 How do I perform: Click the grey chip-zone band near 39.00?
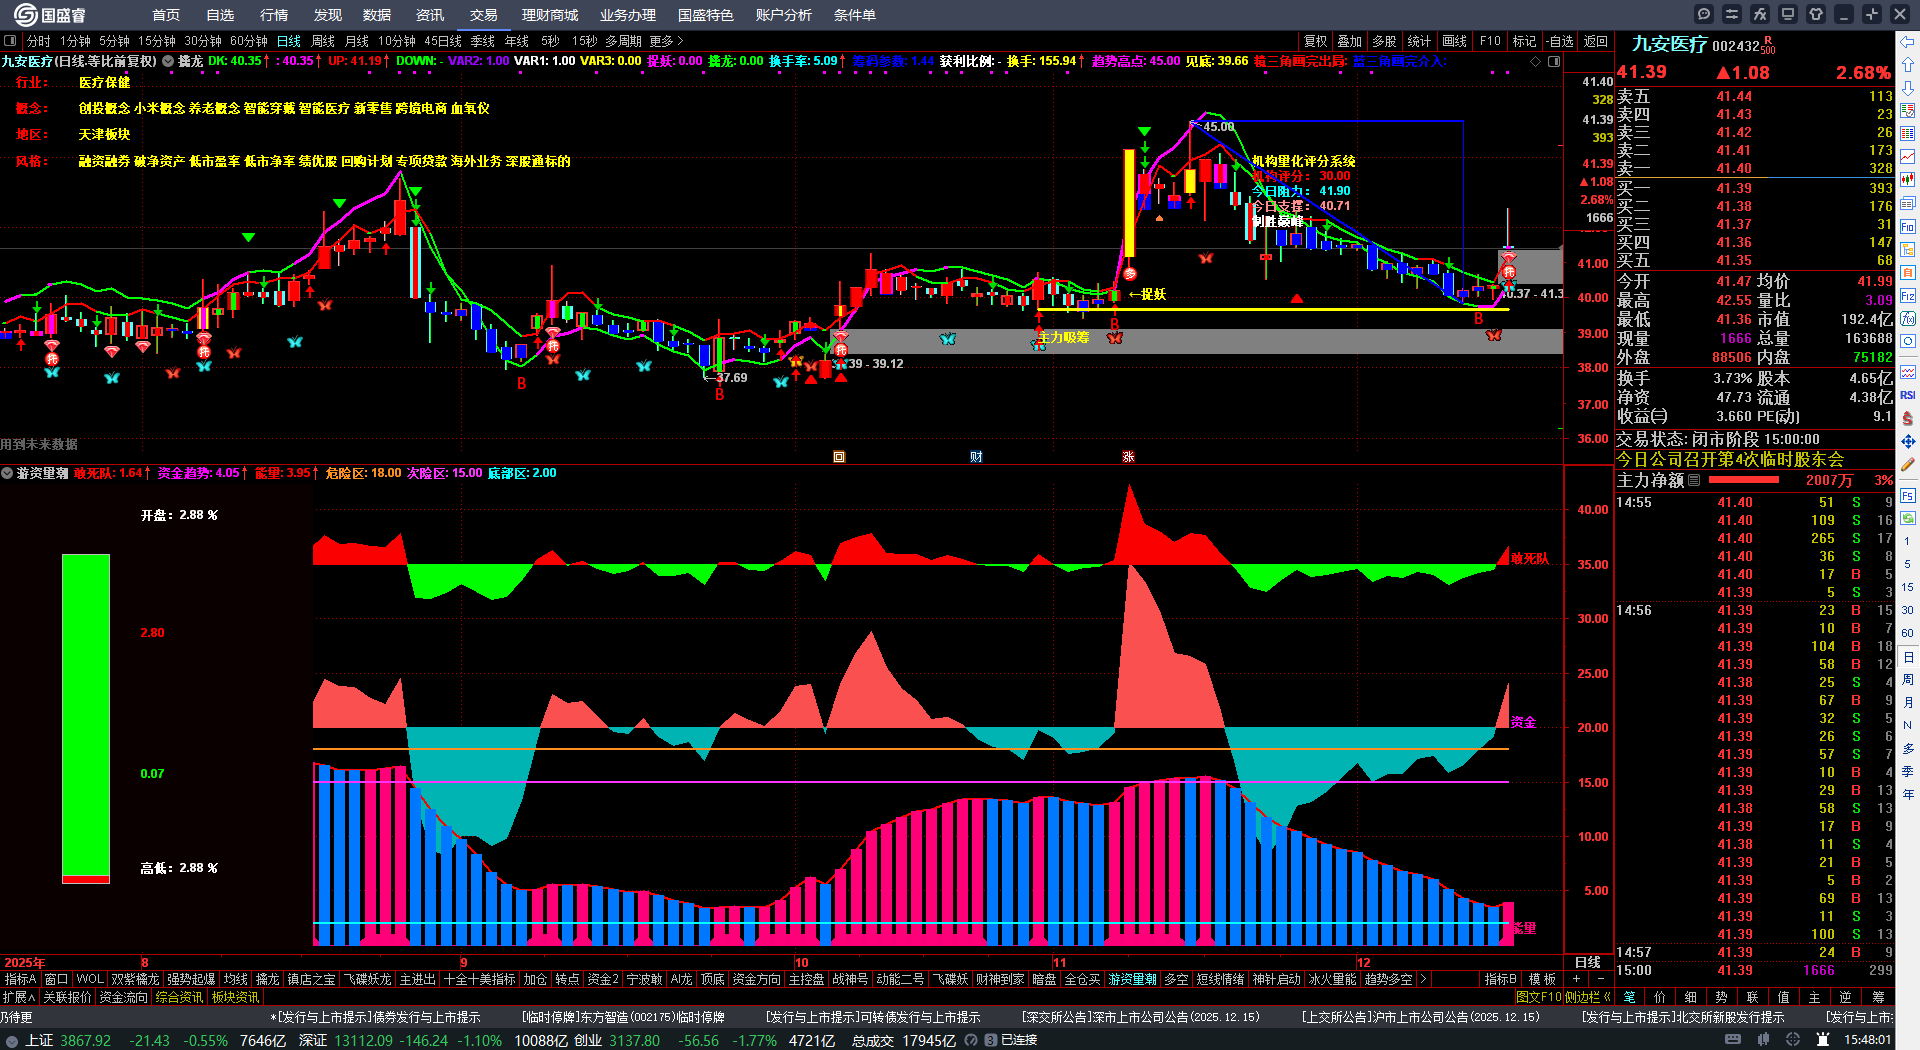coord(1200,341)
